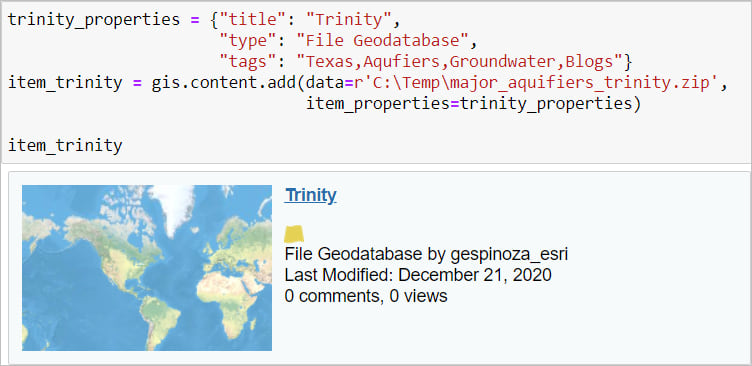This screenshot has width=752, height=366.
Task: Click the world map thumbnail
Action: pyautogui.click(x=147, y=268)
